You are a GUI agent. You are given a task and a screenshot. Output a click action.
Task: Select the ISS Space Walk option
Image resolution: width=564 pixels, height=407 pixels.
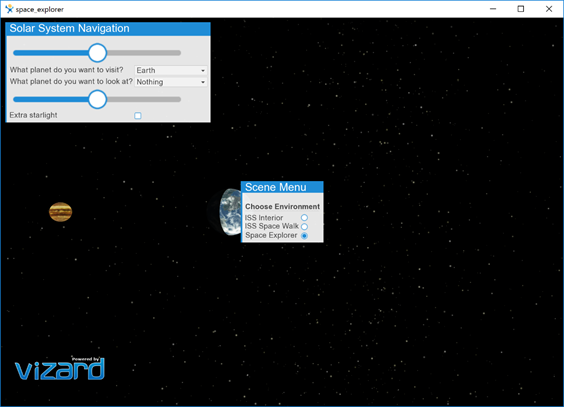(304, 227)
